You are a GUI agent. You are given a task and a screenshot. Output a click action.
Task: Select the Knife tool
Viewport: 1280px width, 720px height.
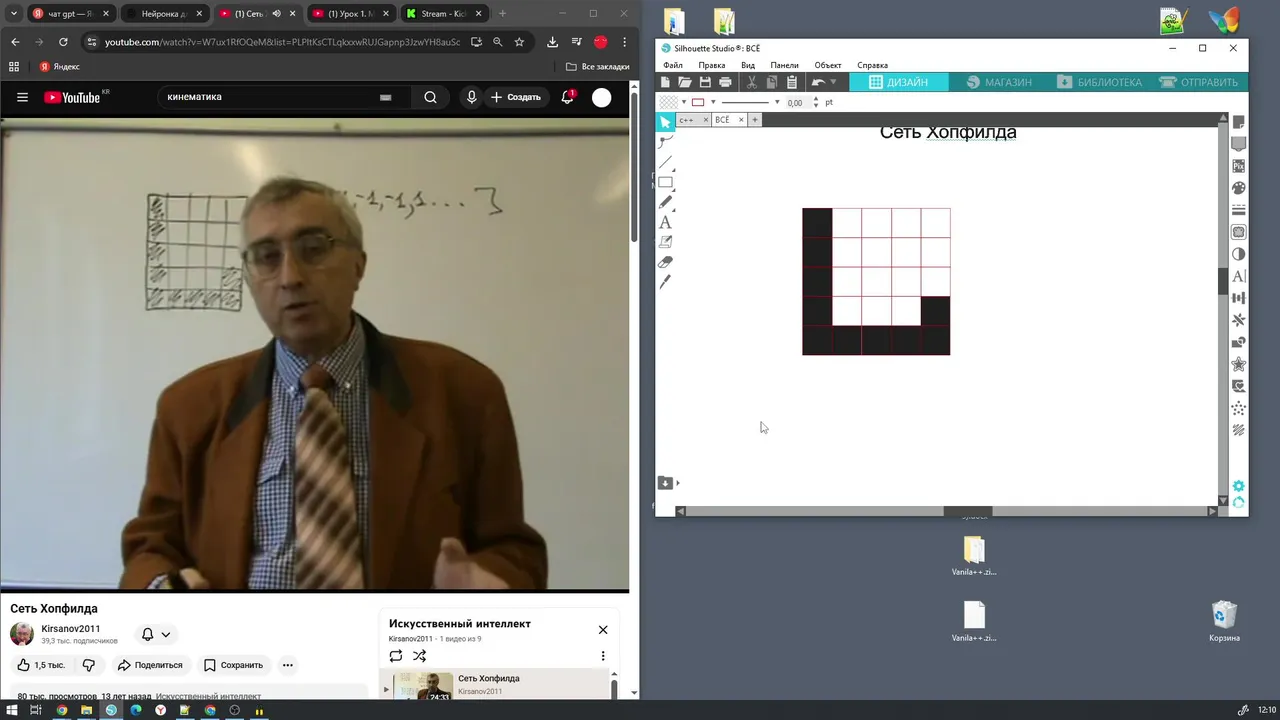665,282
